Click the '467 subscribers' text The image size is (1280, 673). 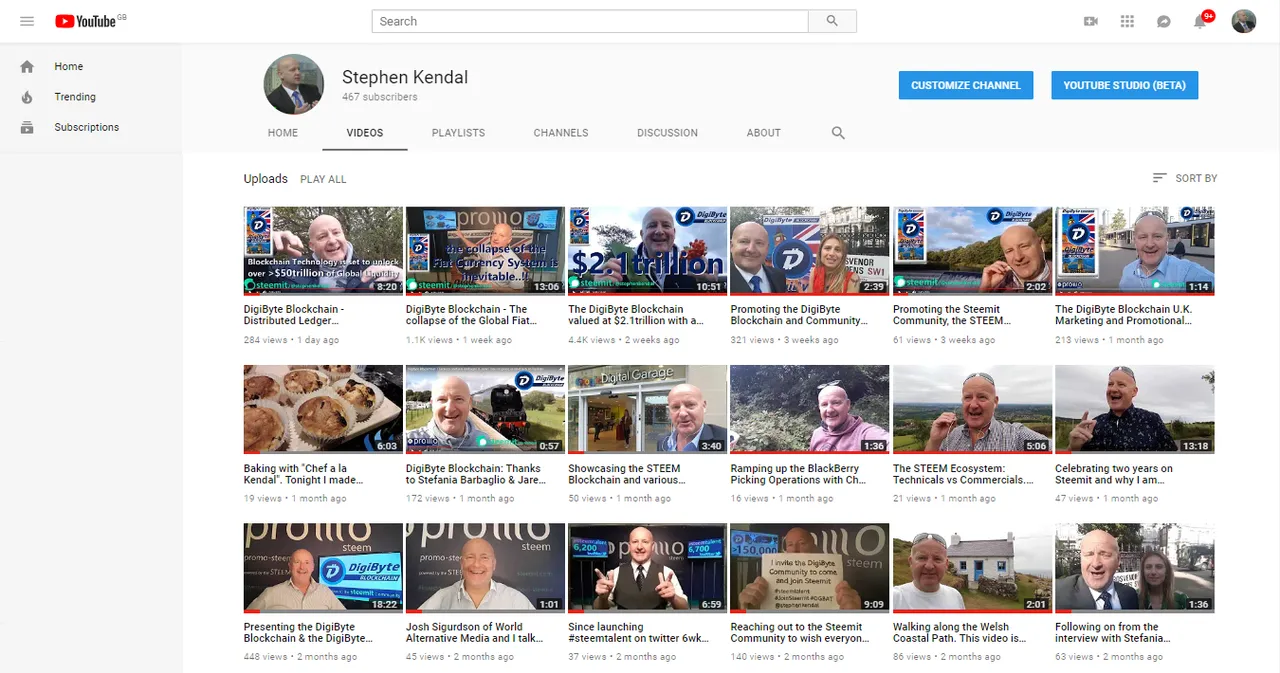click(x=380, y=97)
